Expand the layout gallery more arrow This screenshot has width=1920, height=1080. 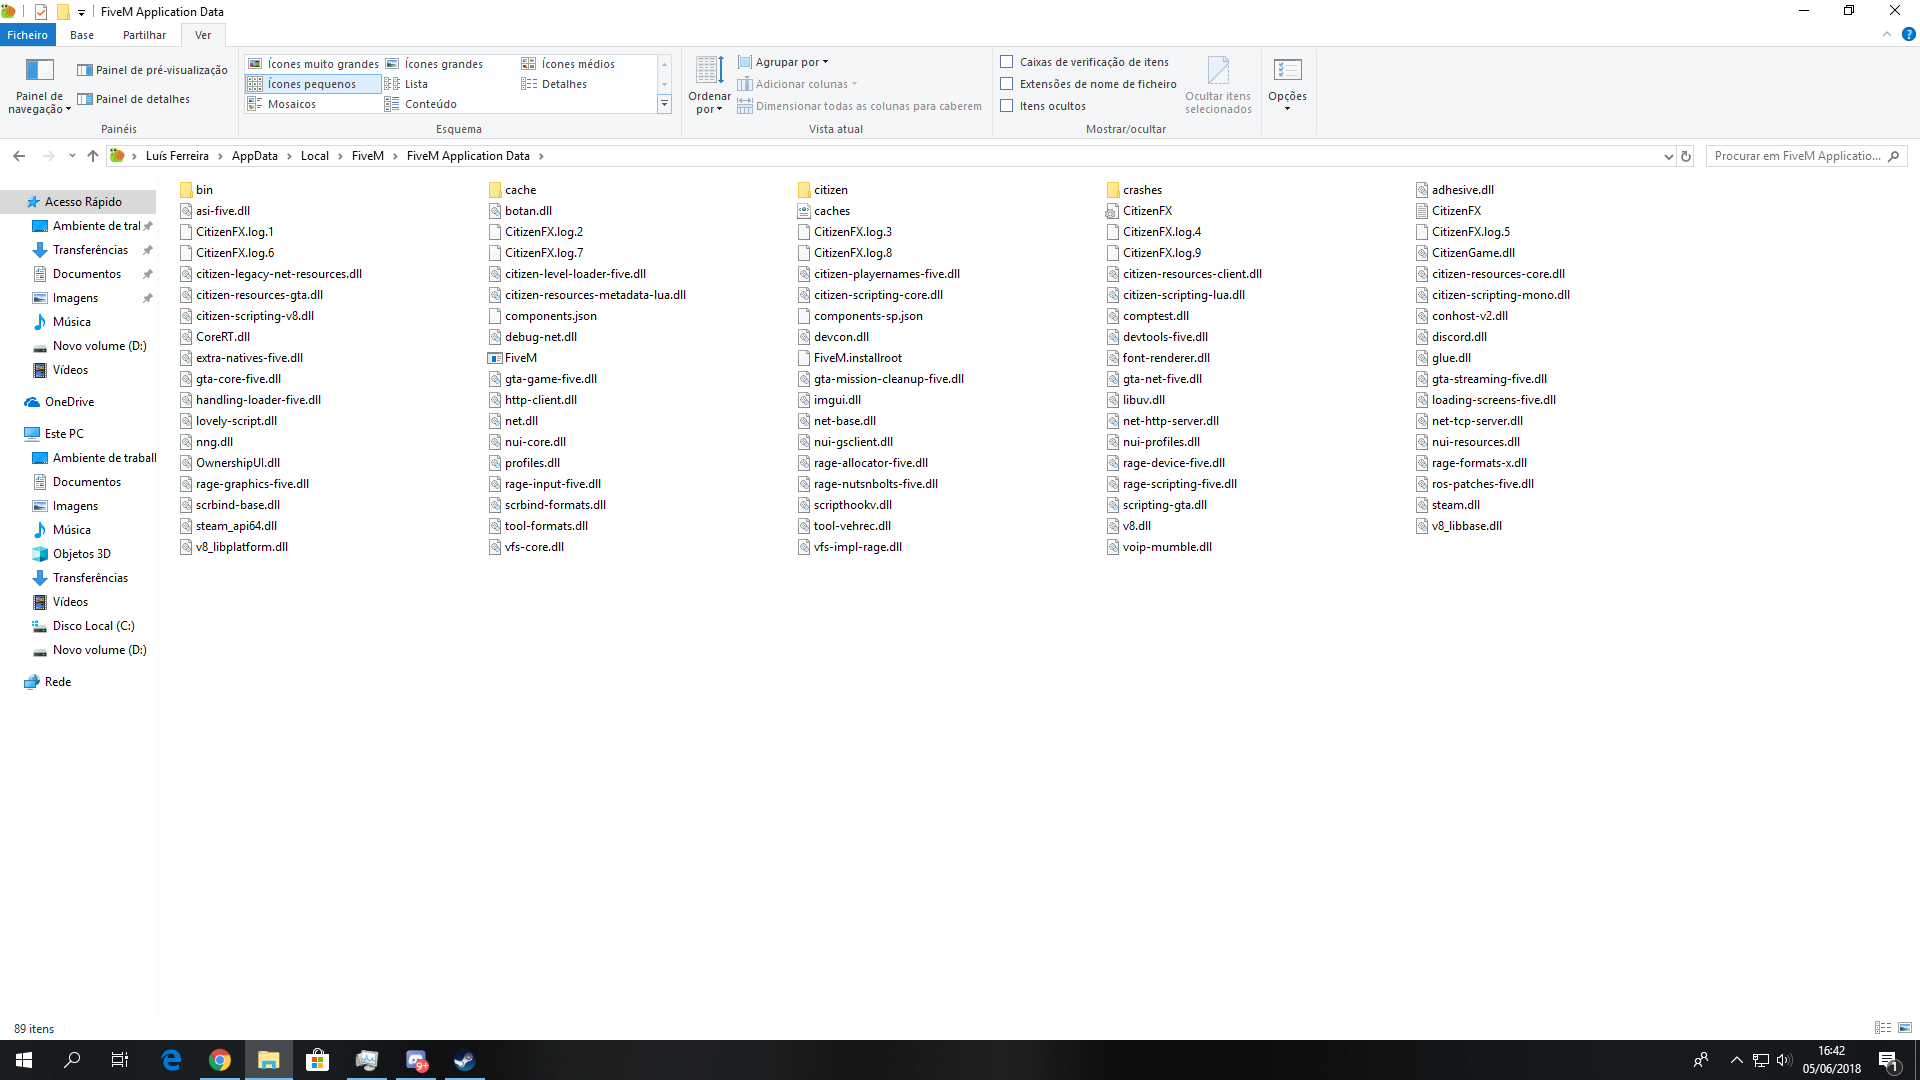click(x=664, y=104)
